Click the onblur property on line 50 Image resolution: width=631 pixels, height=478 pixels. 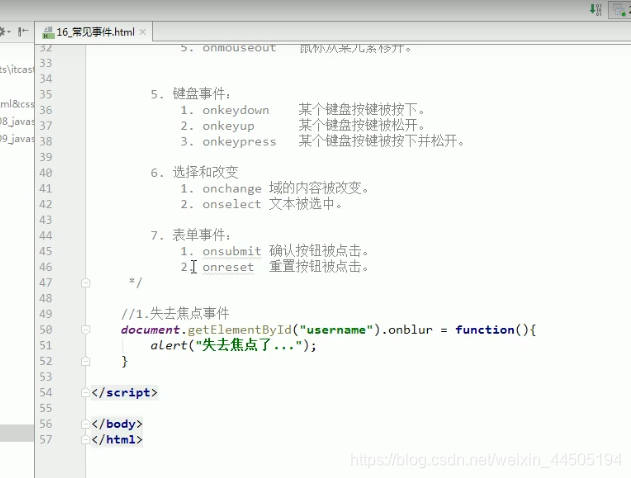pos(410,330)
